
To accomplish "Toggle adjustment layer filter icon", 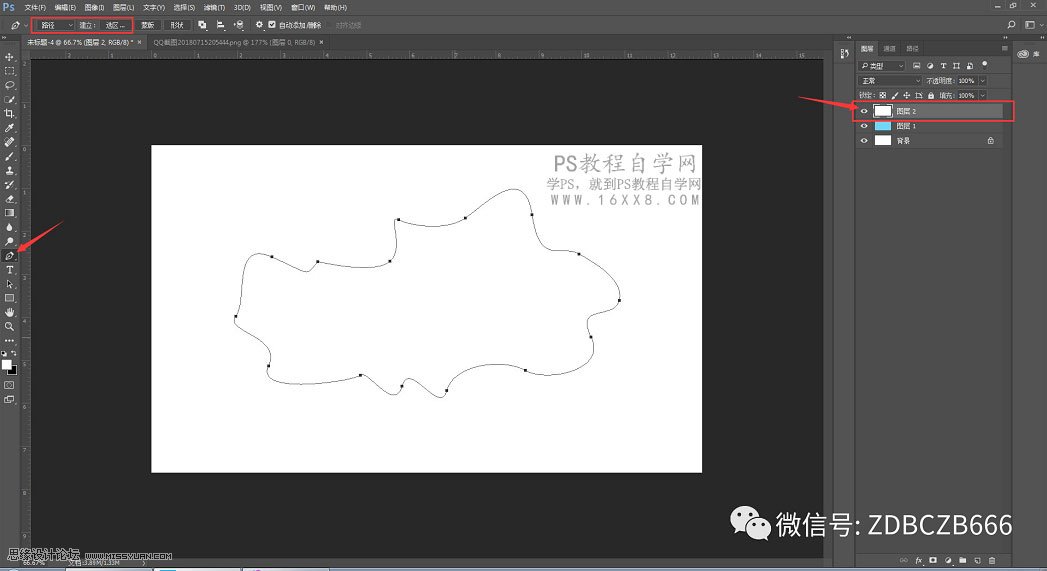I will coord(930,65).
